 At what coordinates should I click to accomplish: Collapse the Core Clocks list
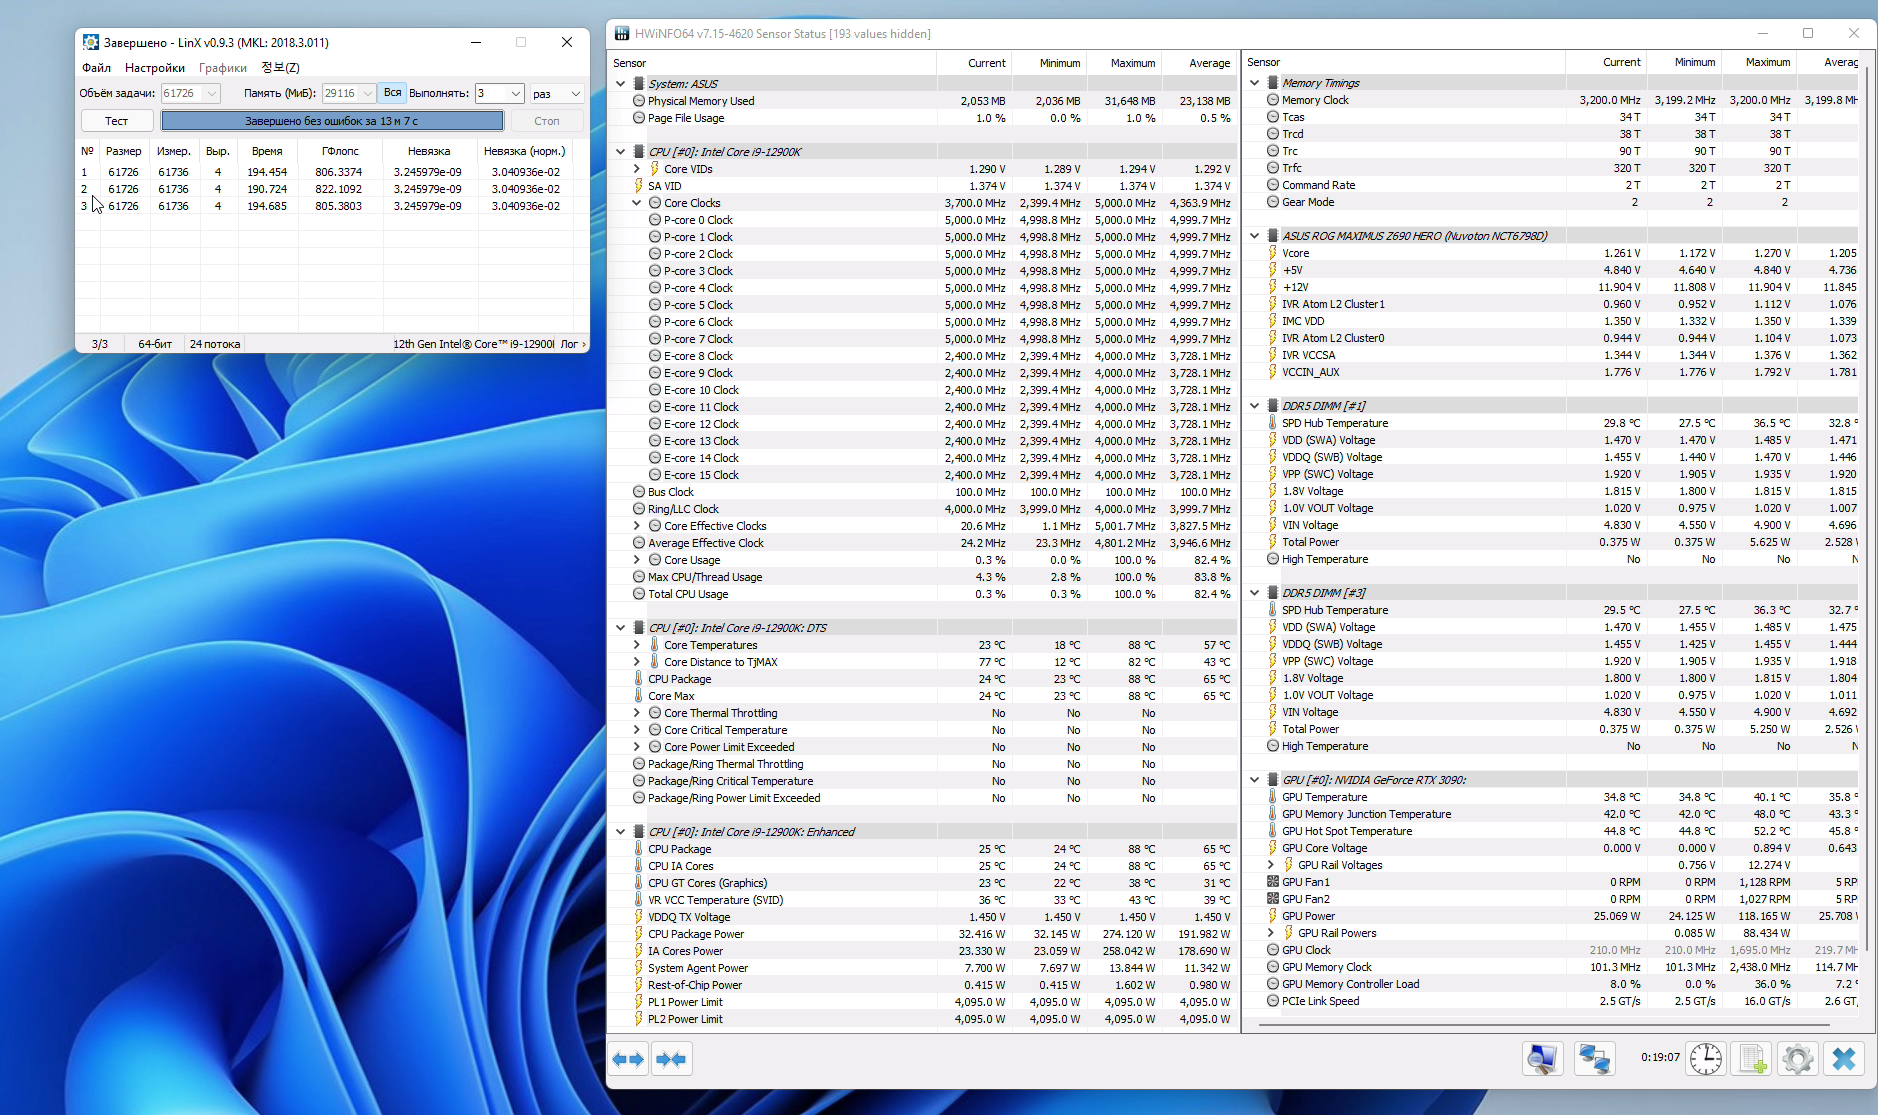(x=637, y=203)
